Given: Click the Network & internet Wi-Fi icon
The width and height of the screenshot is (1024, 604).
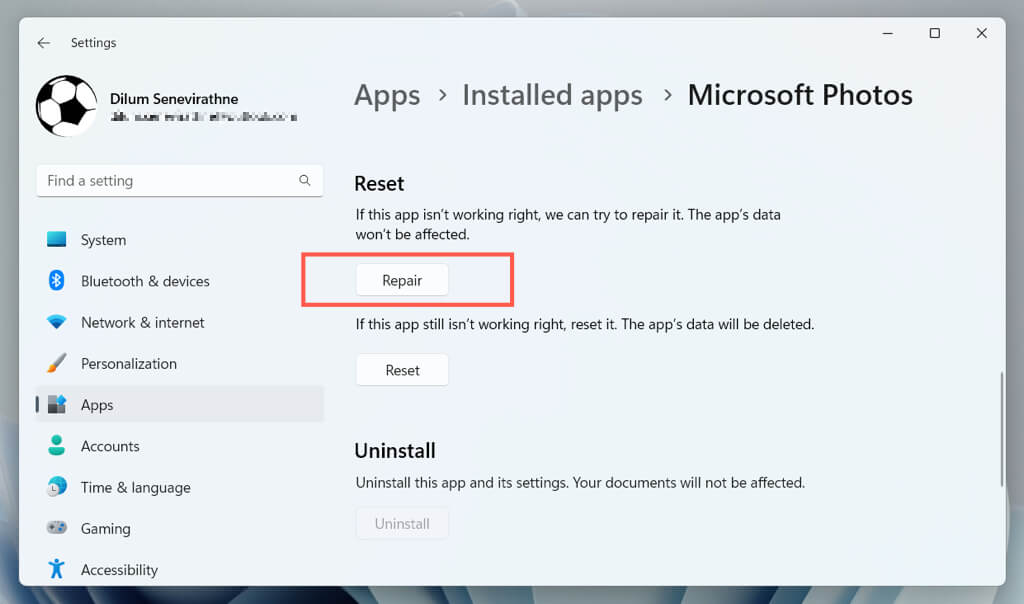Looking at the screenshot, I should point(57,322).
